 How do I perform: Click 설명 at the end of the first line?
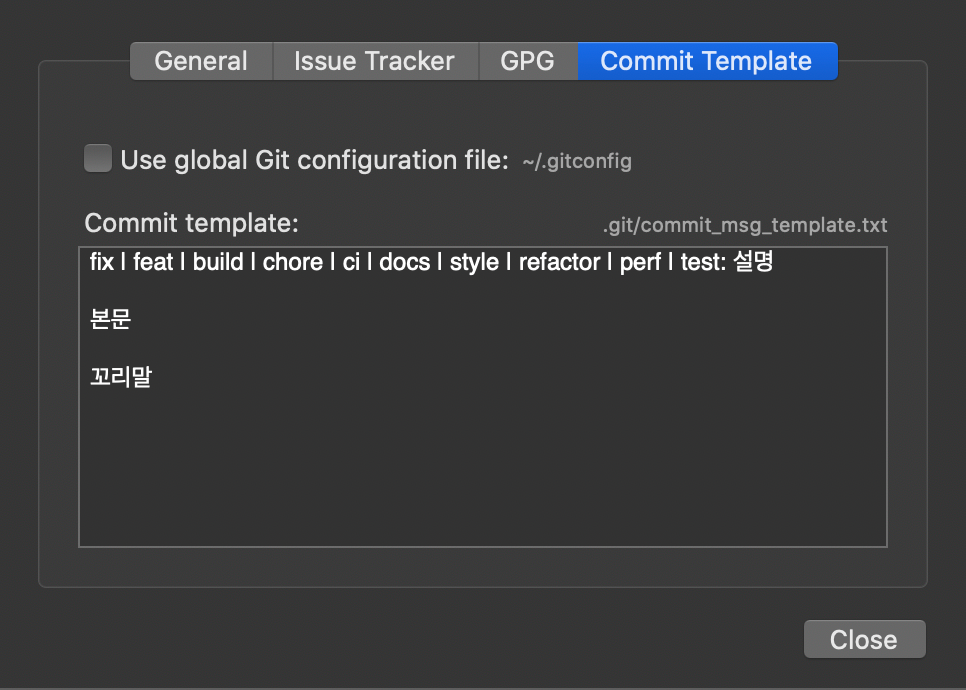[x=754, y=262]
